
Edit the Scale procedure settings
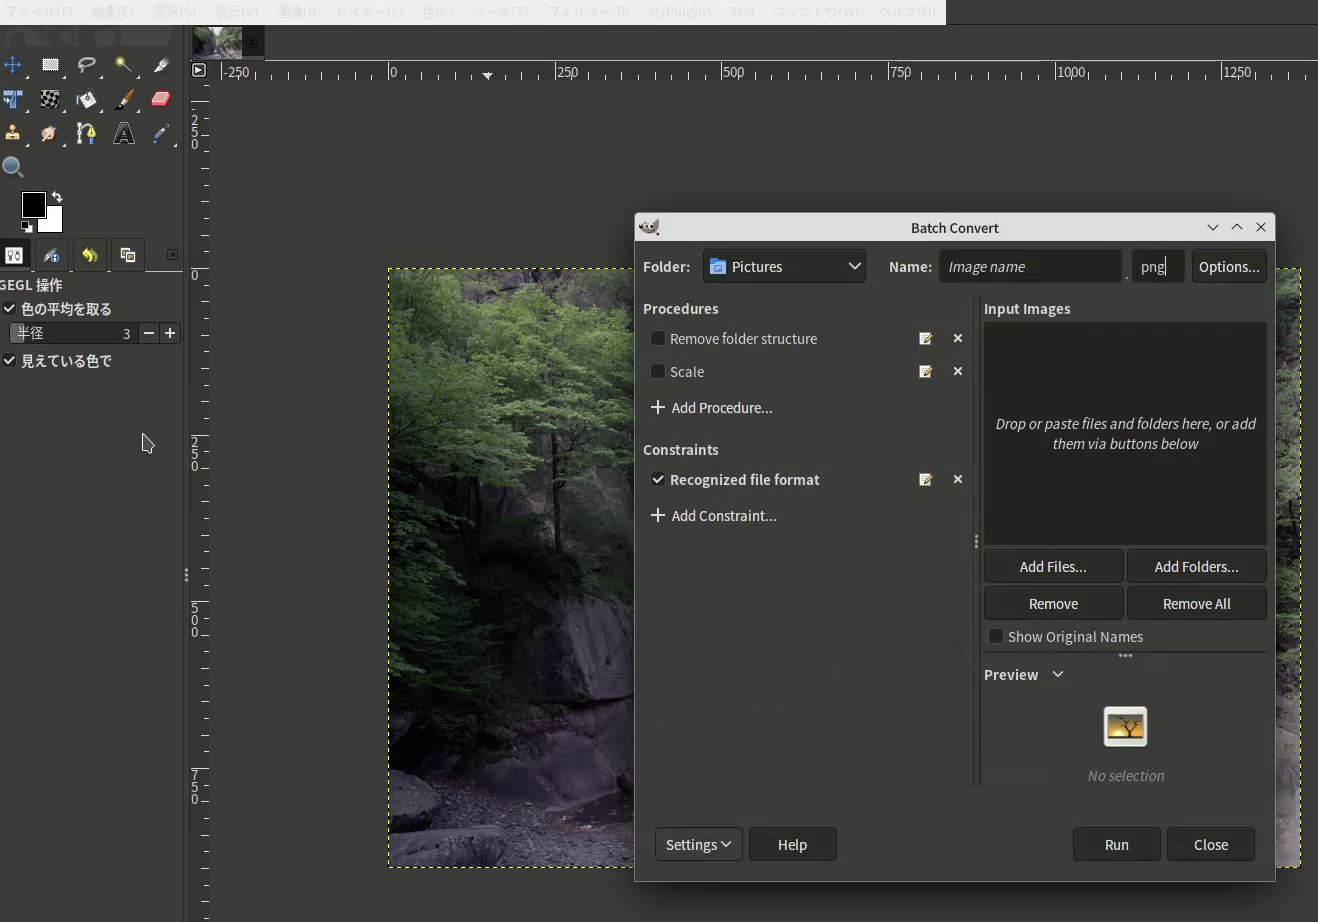925,371
